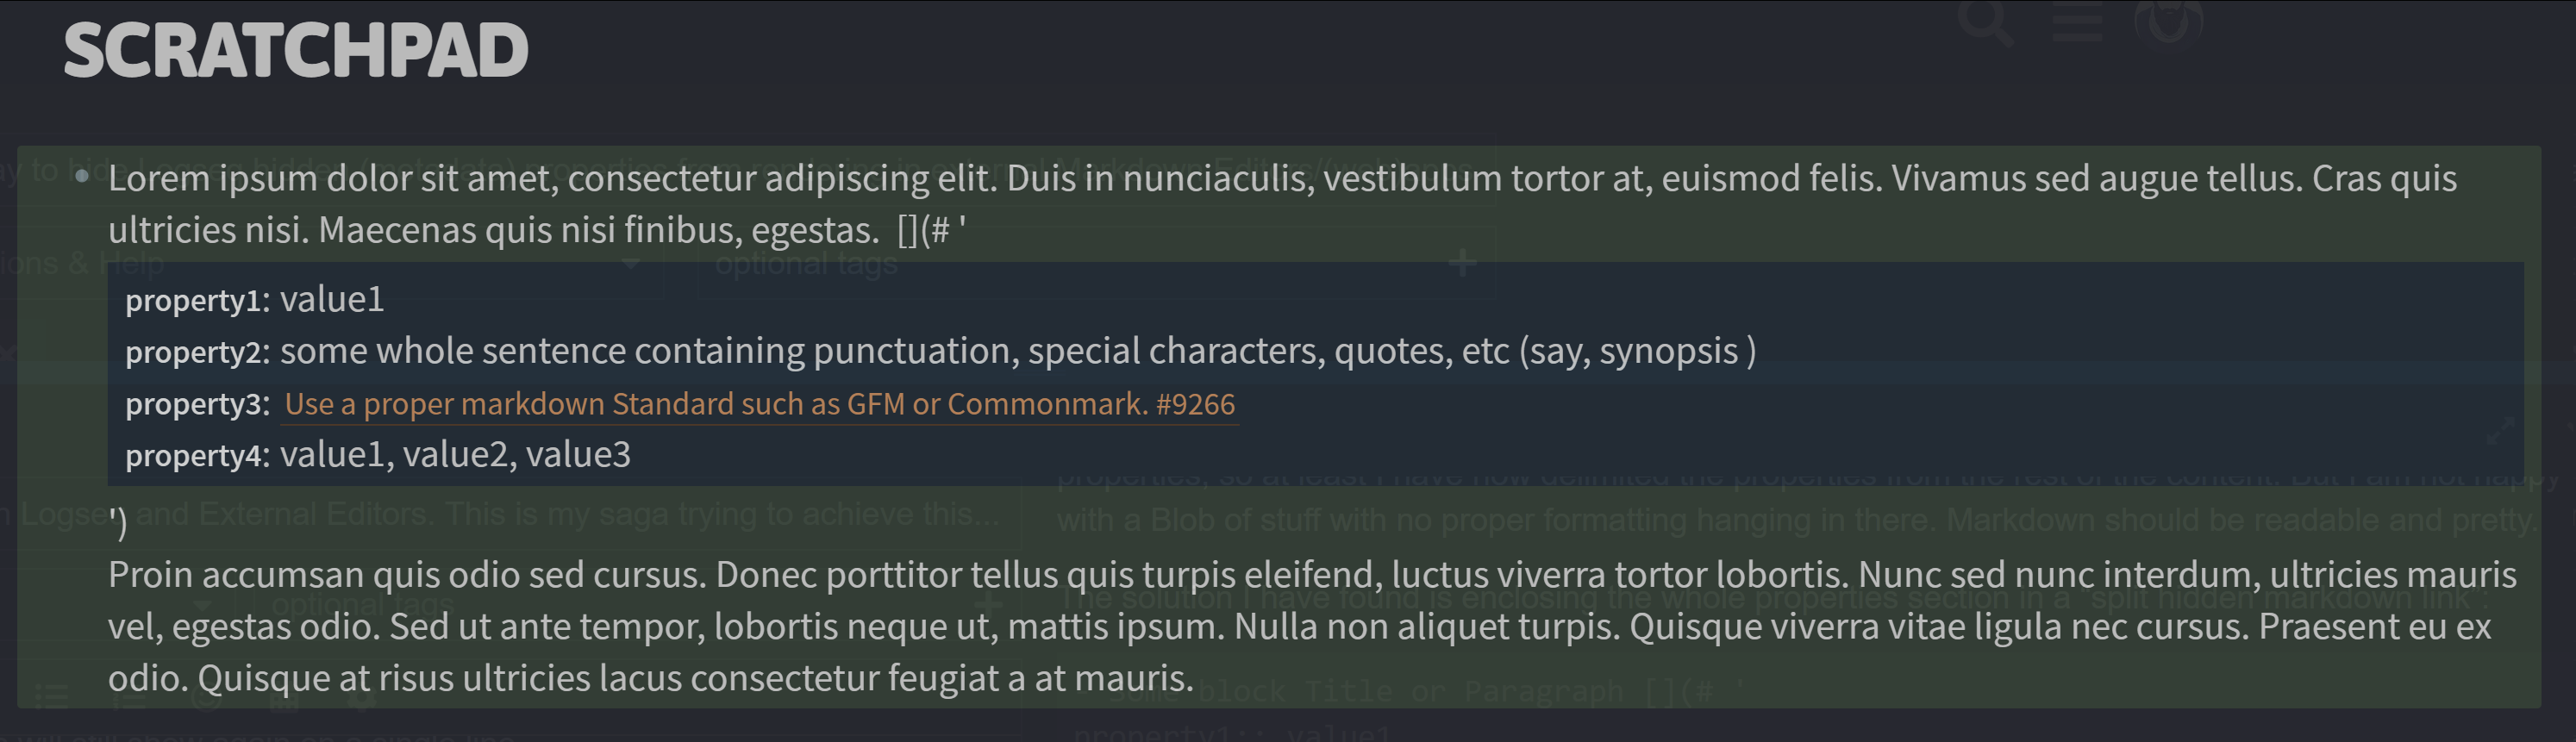This screenshot has height=742, width=2576.
Task: Click the SCRATCHPAD page title
Action: coord(296,50)
